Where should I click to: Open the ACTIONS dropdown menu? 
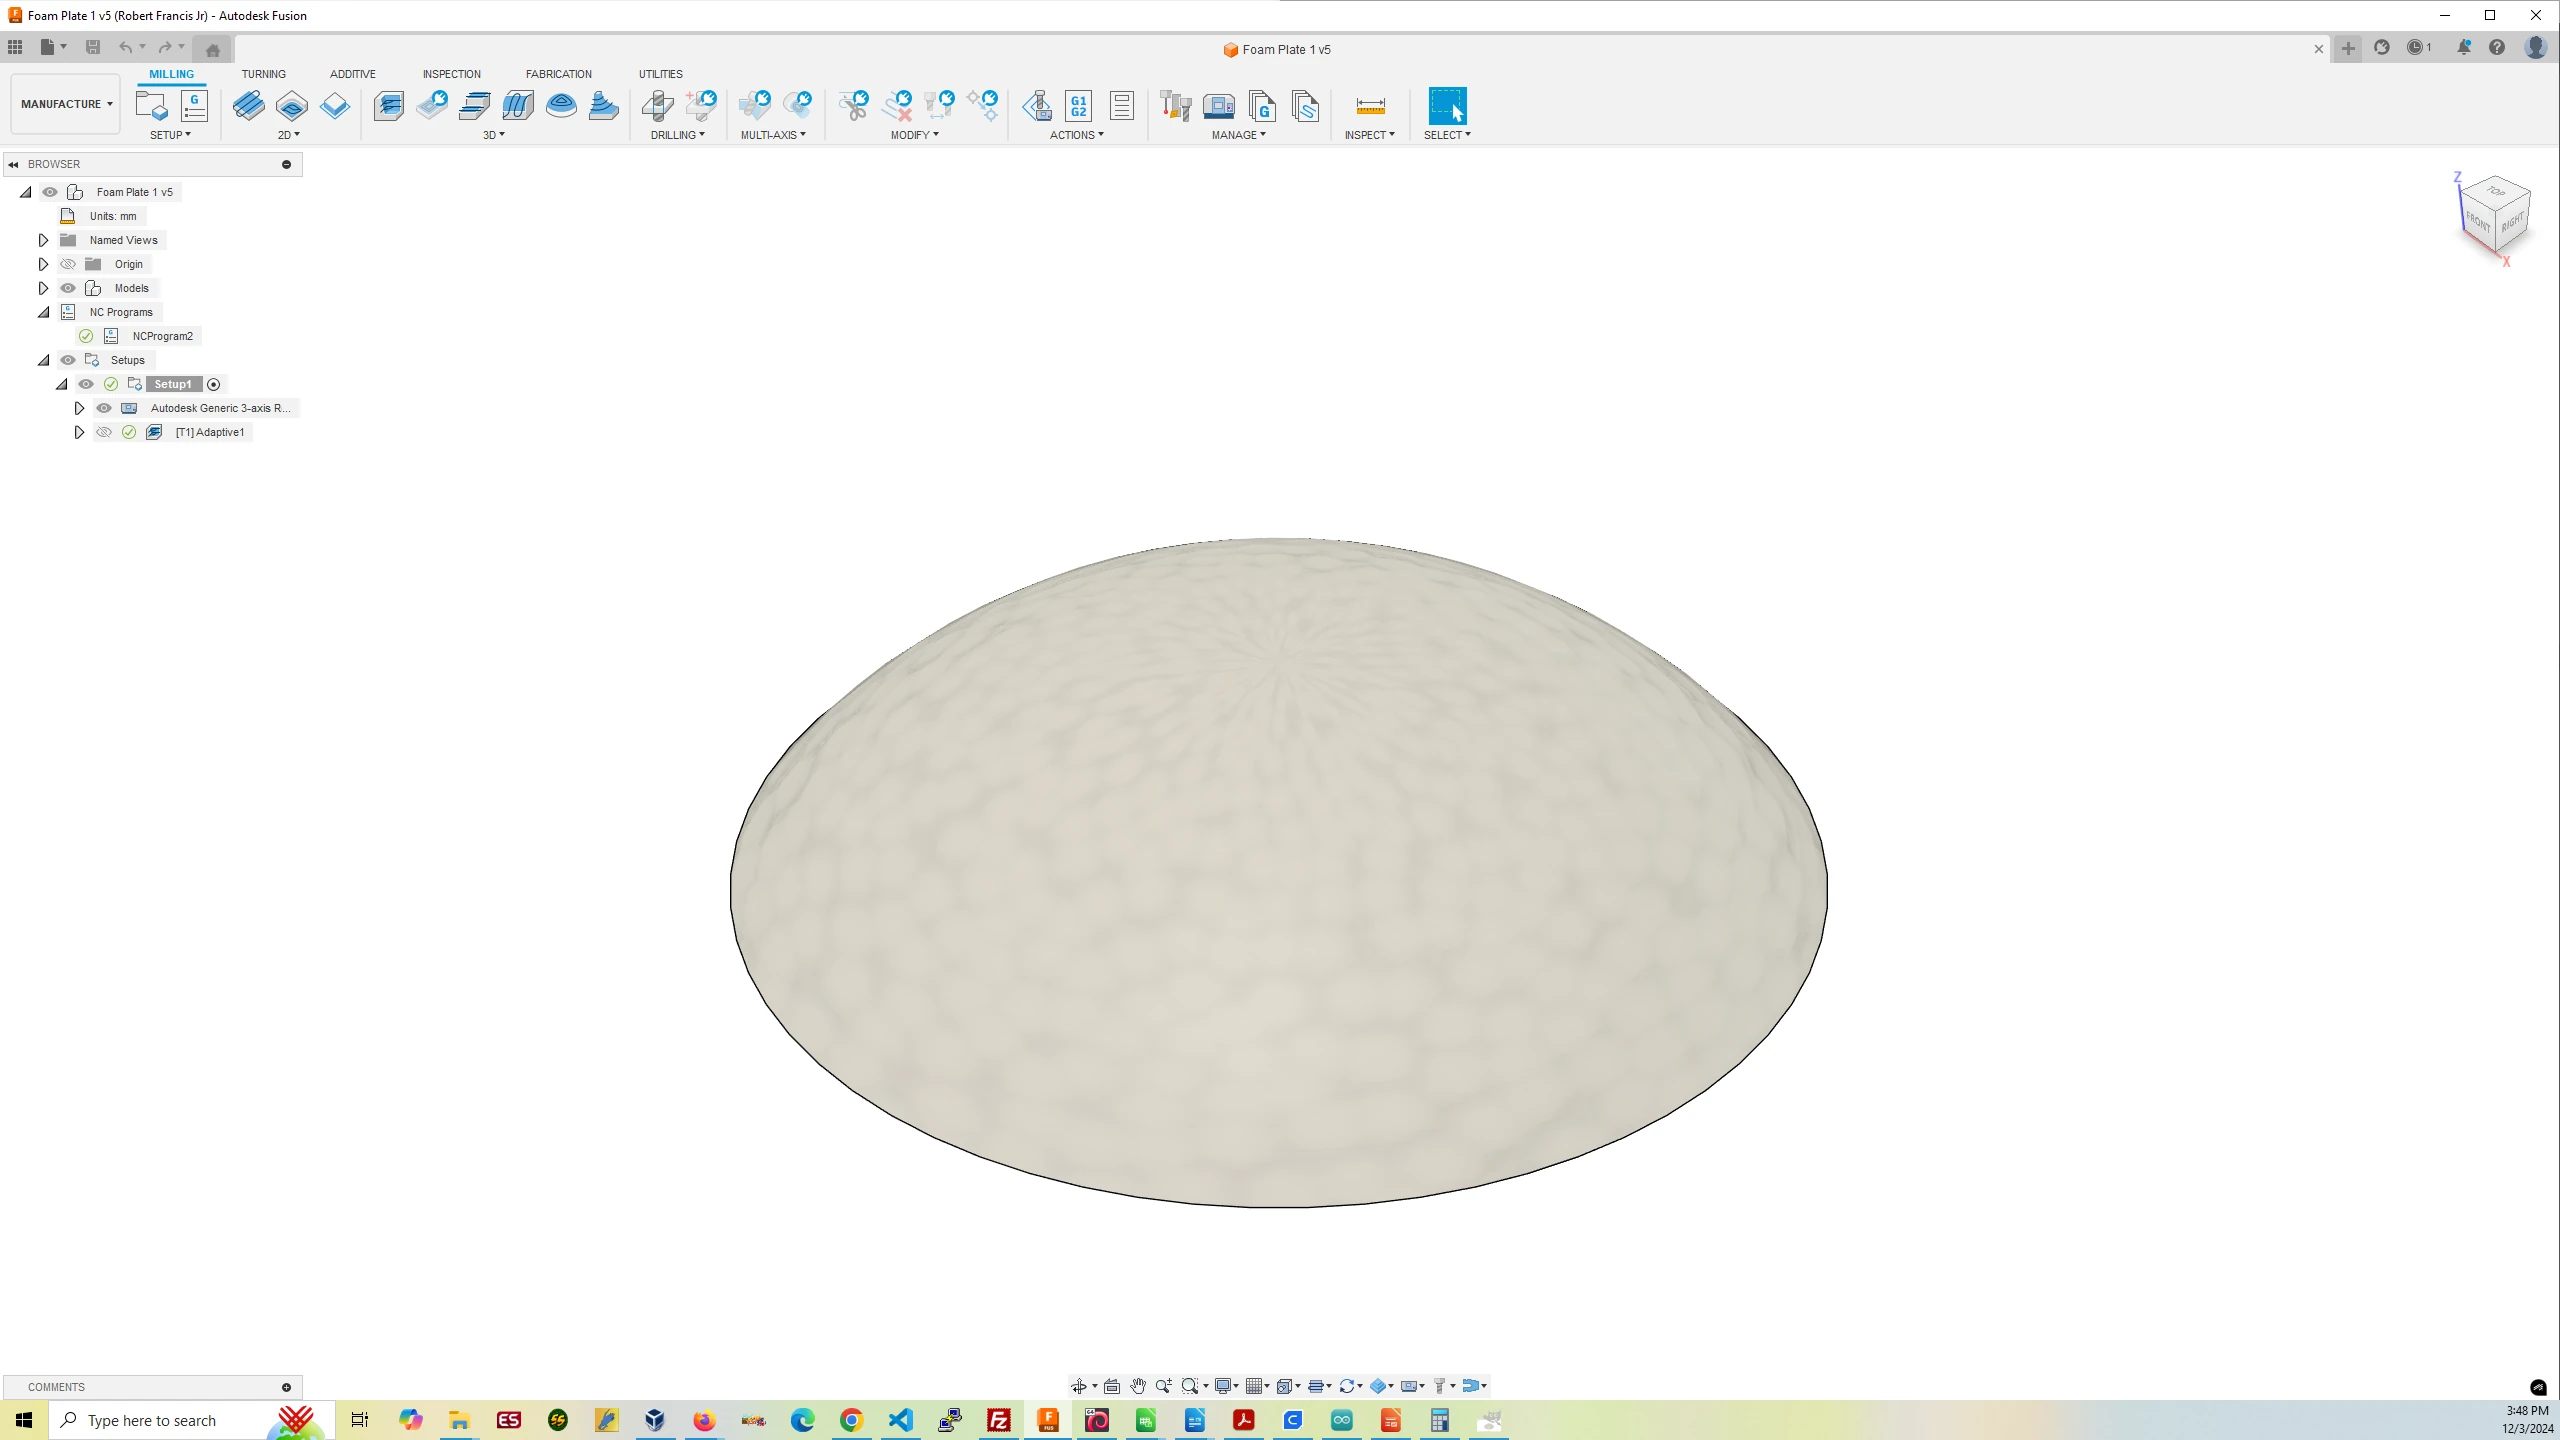coord(1076,135)
